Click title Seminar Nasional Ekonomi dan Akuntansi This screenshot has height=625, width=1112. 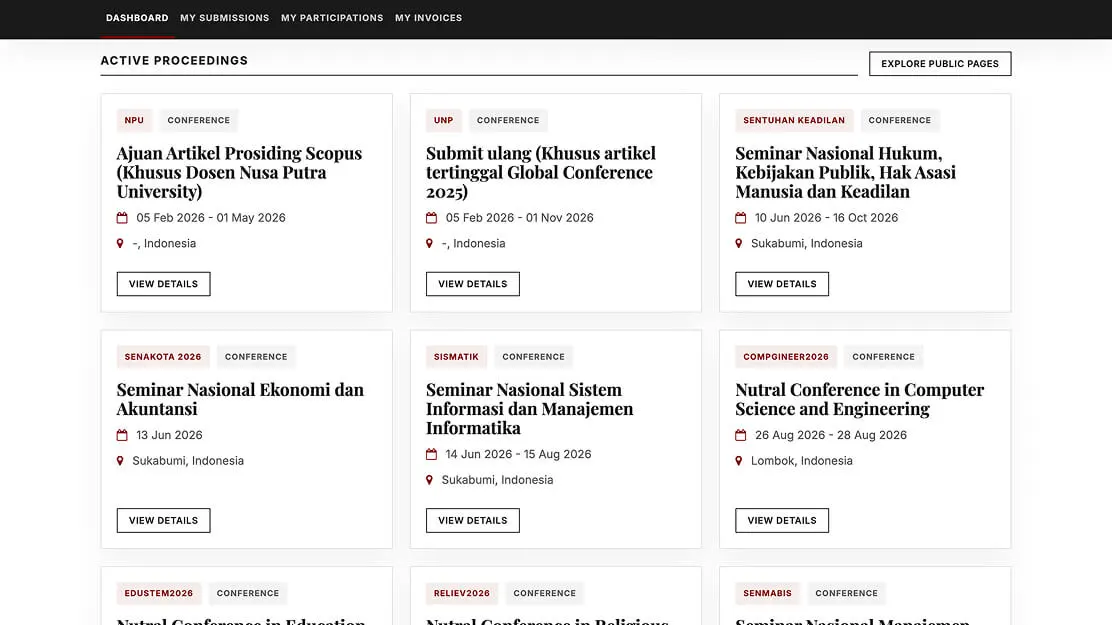pyautogui.click(x=240, y=399)
